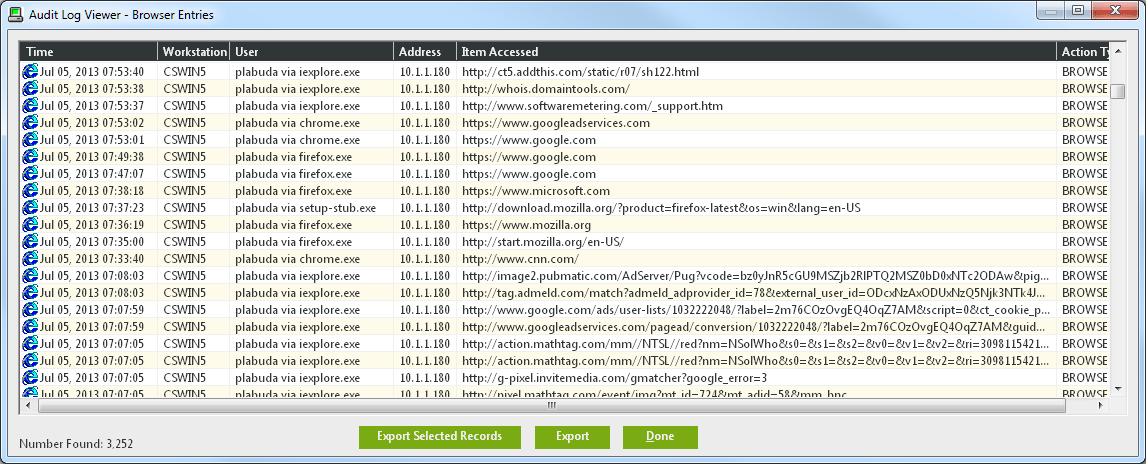Click the icon on the 07:53:02 row
1146x464 pixels.
tap(30, 123)
